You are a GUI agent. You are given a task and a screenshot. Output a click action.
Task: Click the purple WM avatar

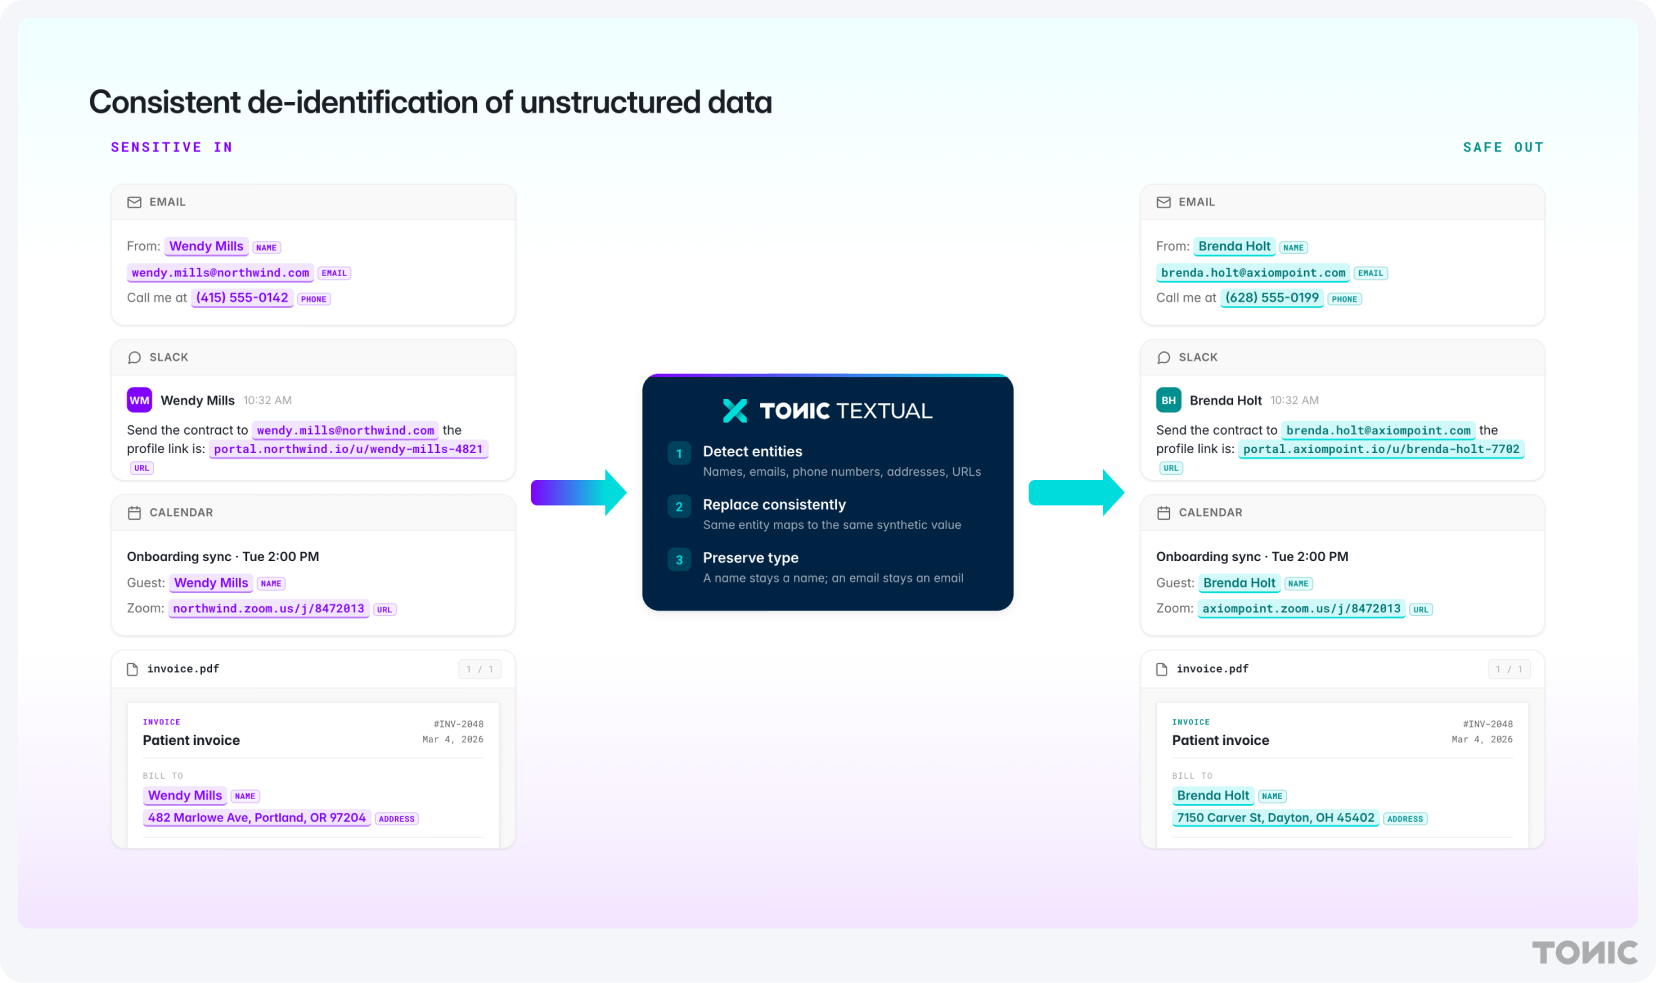pyautogui.click(x=139, y=400)
